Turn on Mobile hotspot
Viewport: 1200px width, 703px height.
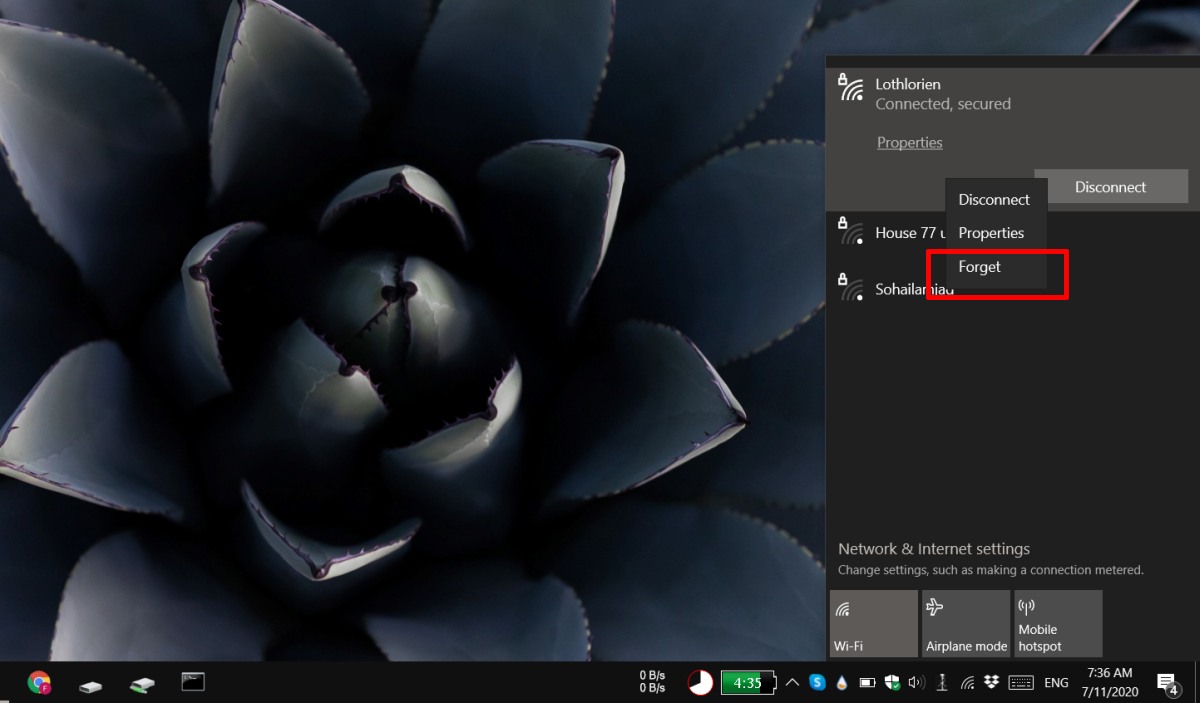1057,623
